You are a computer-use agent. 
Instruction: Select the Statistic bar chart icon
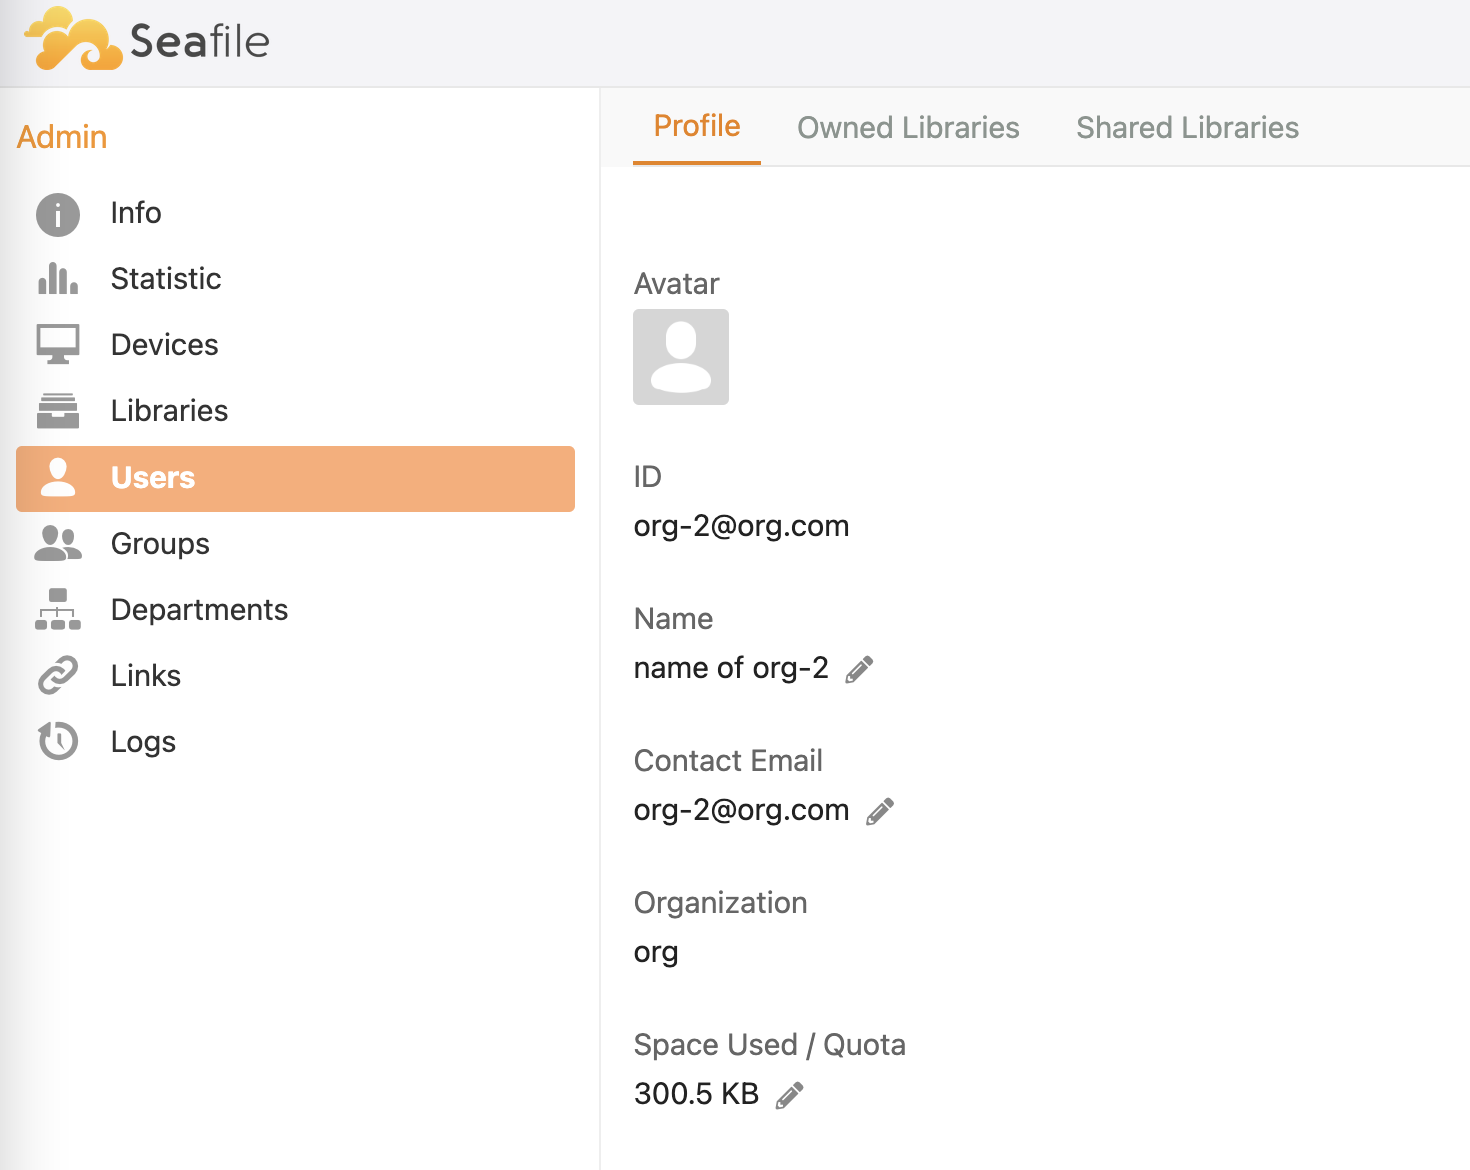pyautogui.click(x=58, y=279)
